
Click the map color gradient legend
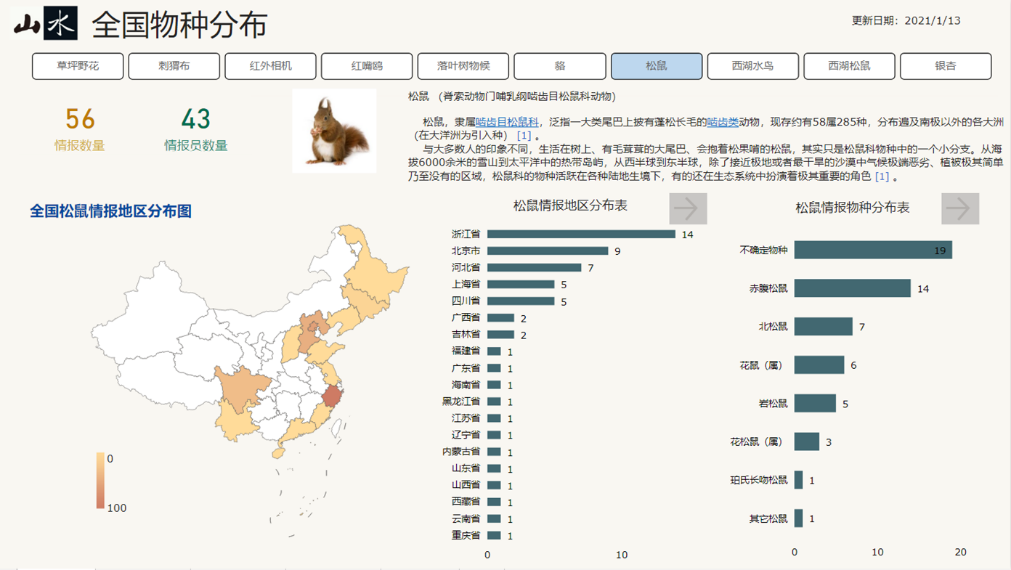pos(100,480)
